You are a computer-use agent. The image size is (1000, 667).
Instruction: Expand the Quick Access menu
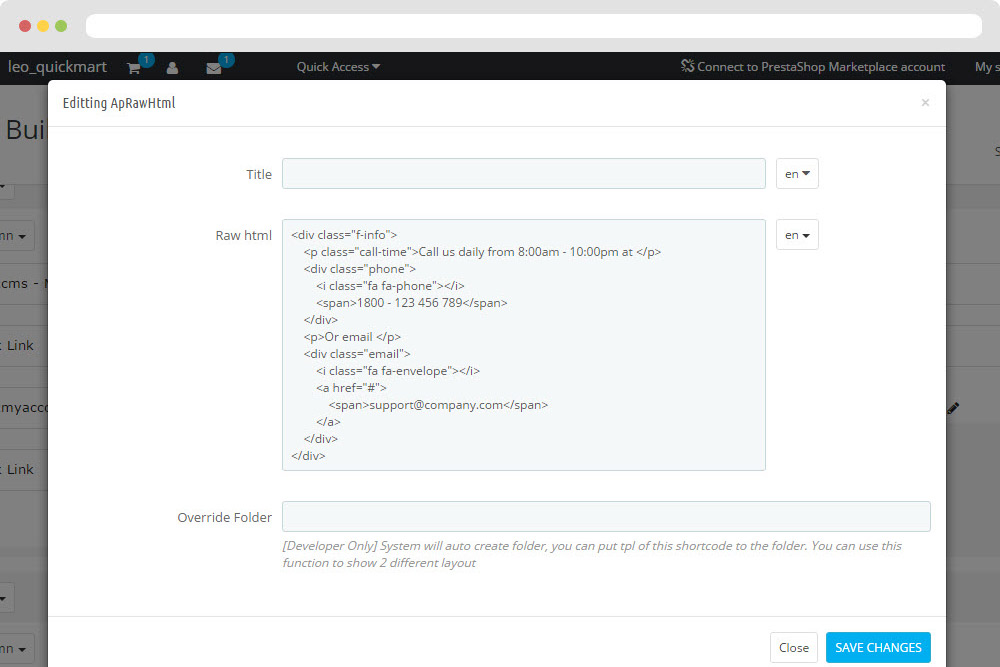(338, 67)
